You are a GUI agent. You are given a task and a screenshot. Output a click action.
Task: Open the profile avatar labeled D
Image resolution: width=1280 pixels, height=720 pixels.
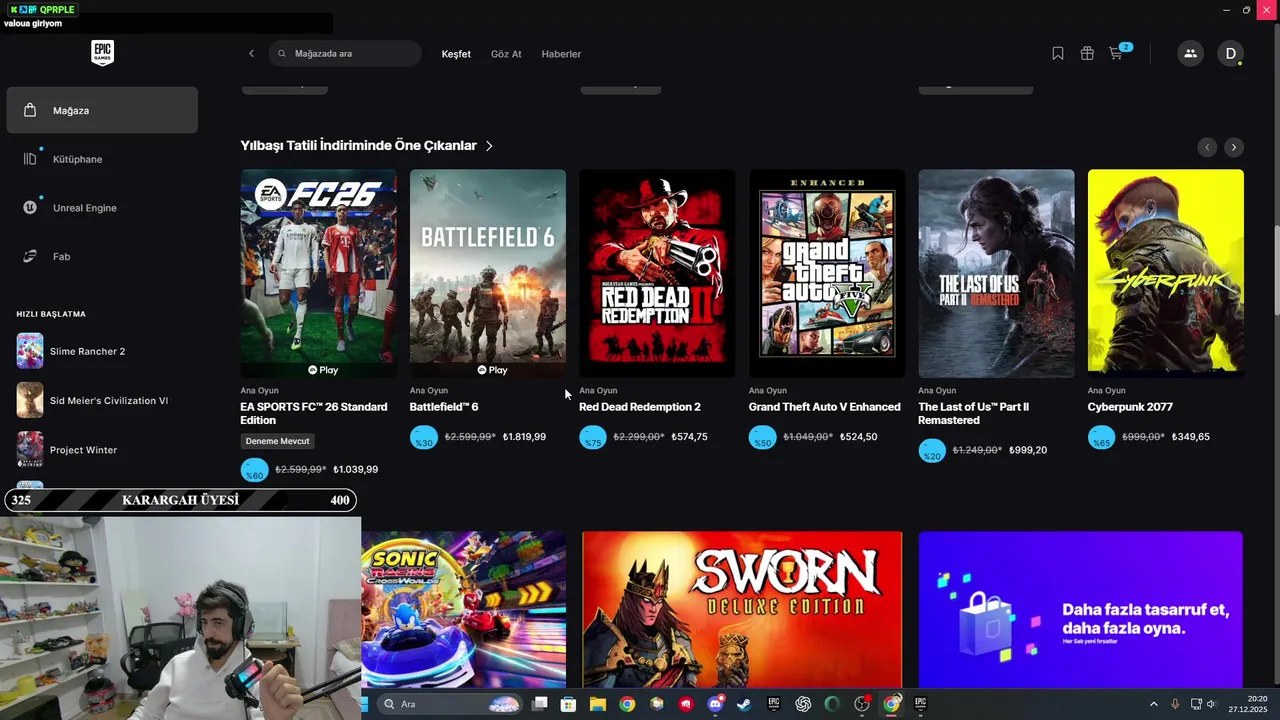[x=1231, y=54]
